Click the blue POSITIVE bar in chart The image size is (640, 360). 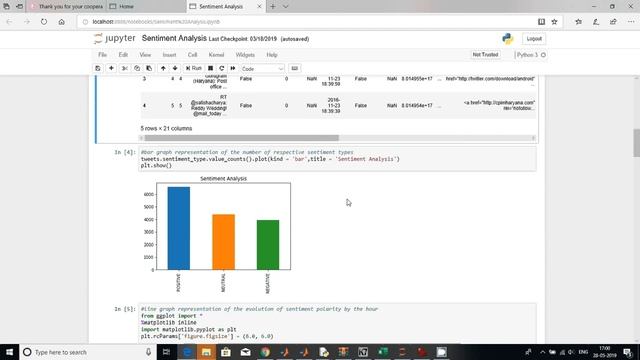[179, 228]
